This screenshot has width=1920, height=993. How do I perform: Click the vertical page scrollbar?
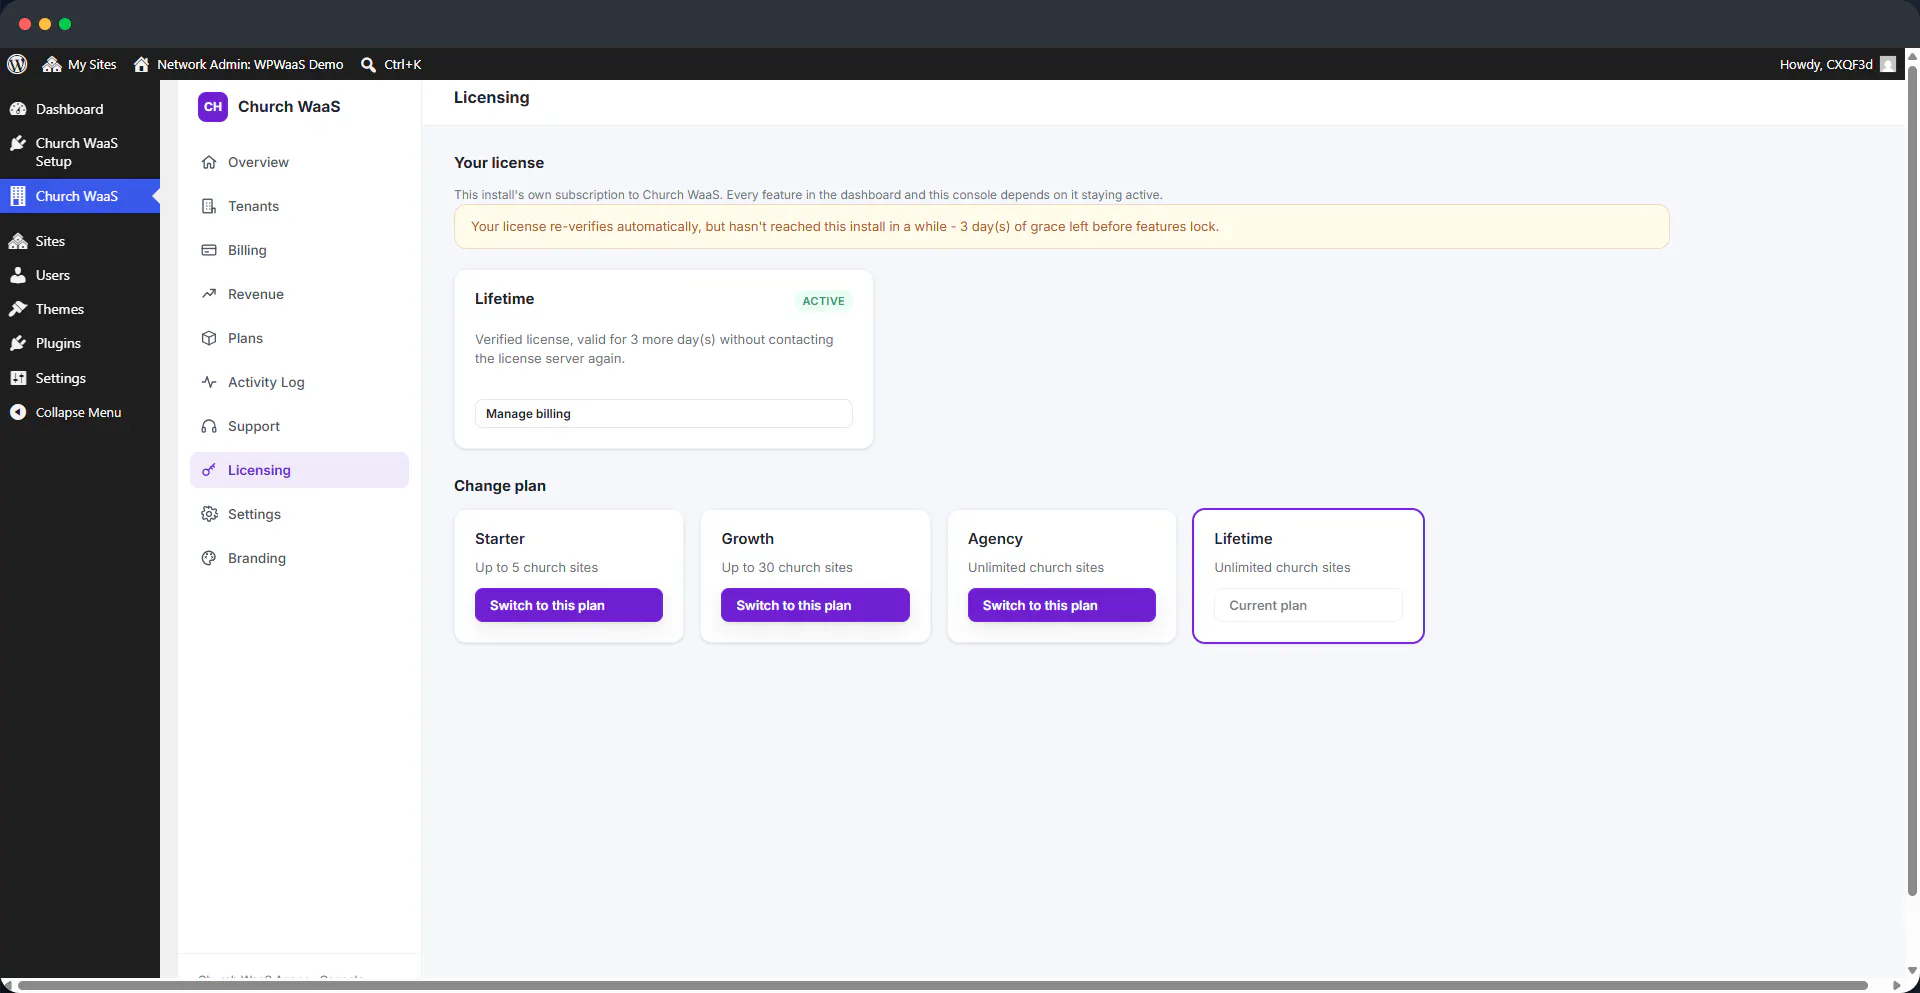pyautogui.click(x=1912, y=480)
